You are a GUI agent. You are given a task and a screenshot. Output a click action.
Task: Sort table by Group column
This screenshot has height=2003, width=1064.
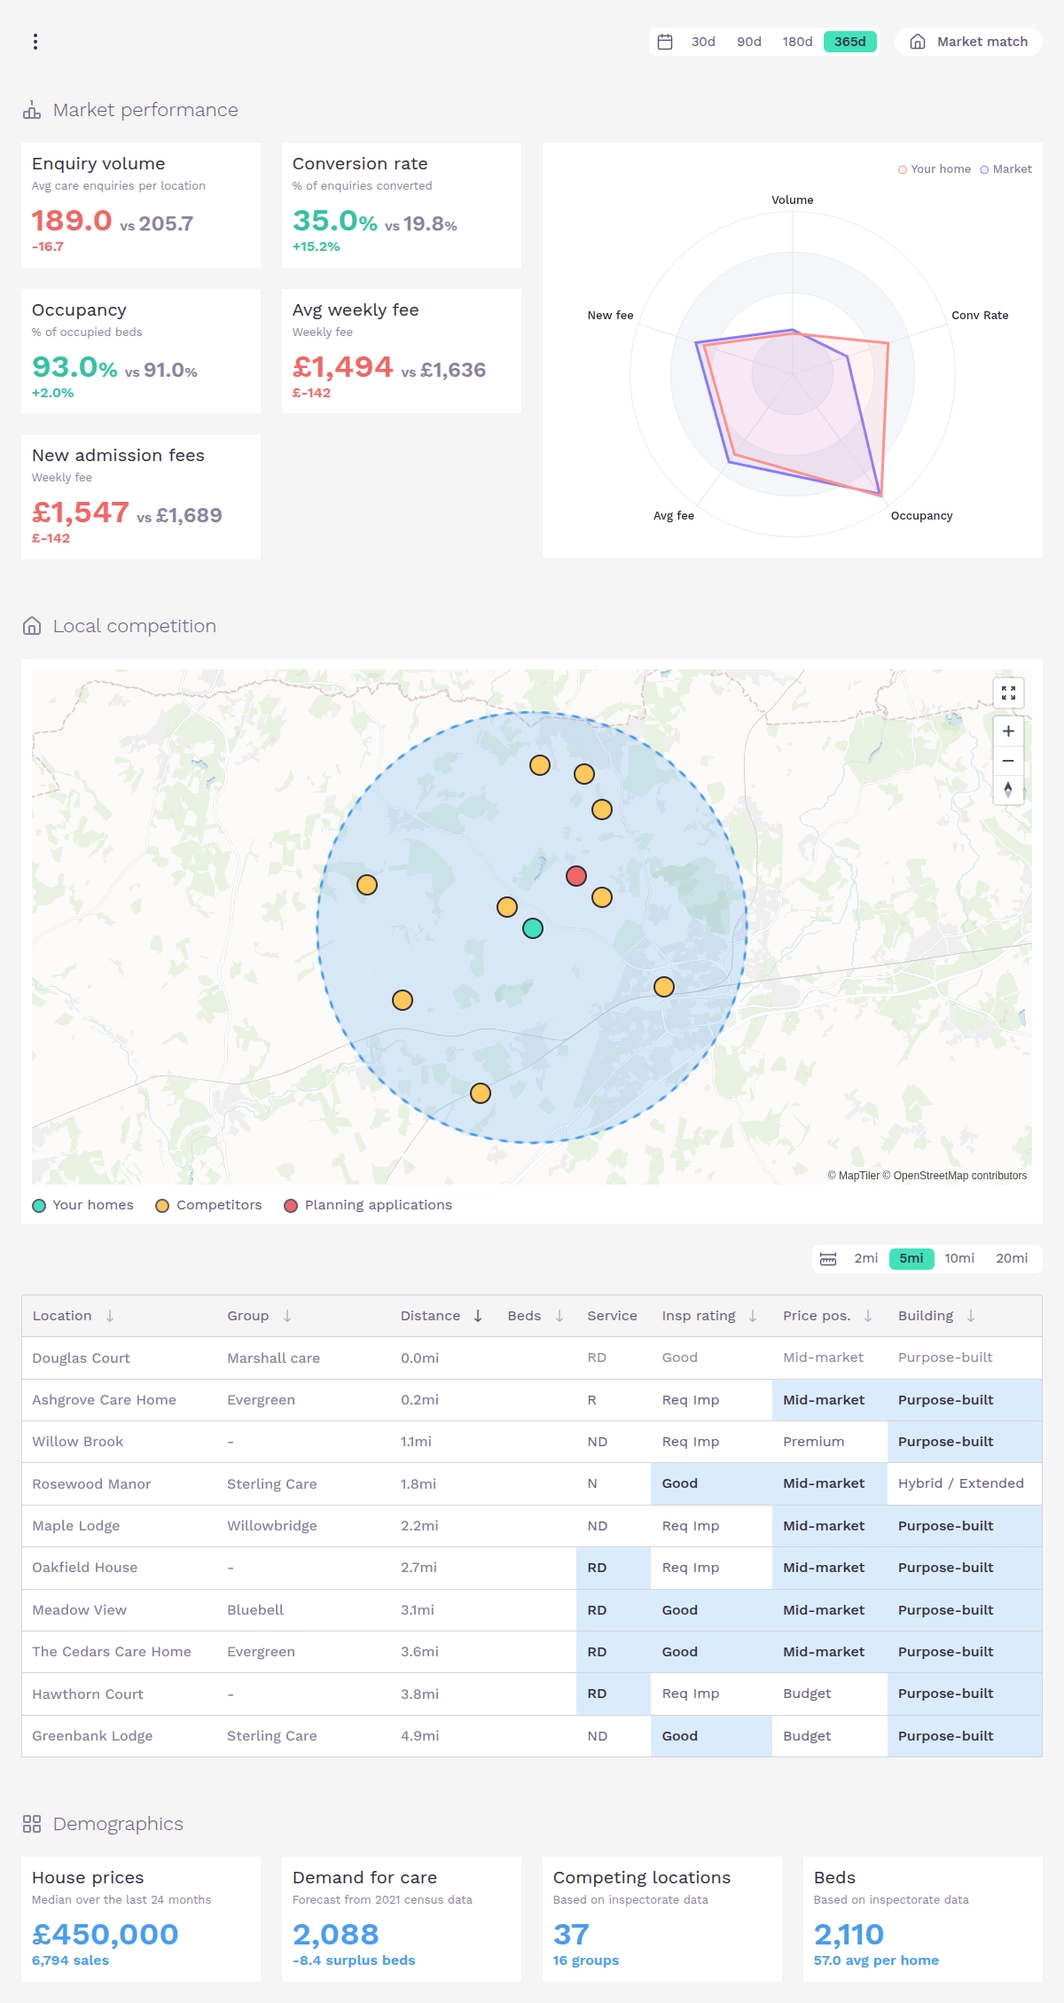coord(259,1316)
